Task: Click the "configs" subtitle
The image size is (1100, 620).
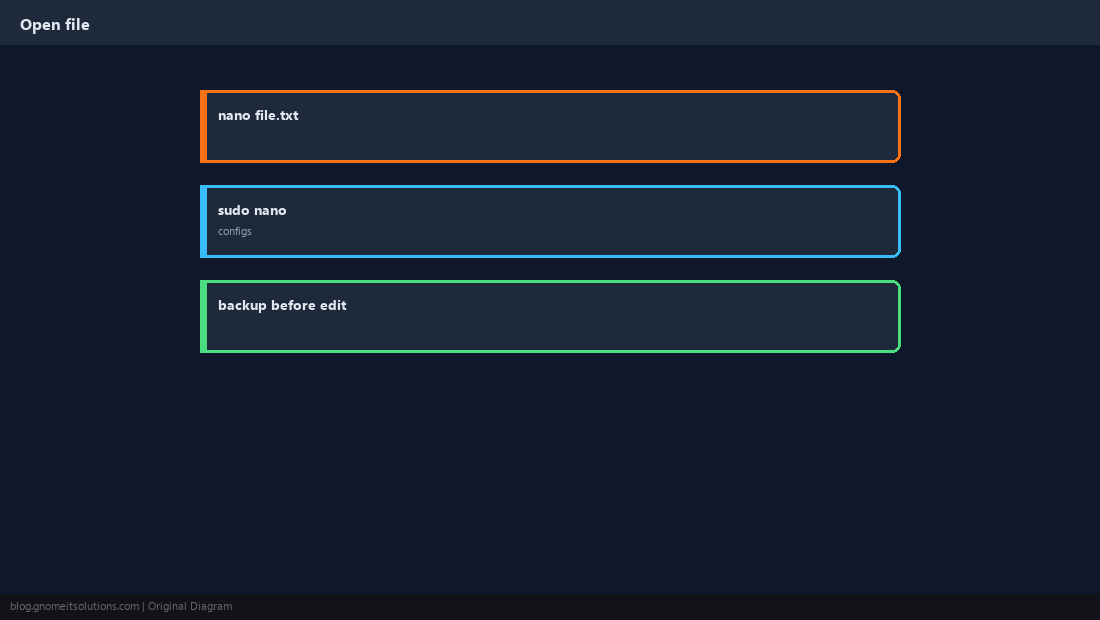Action: [234, 231]
